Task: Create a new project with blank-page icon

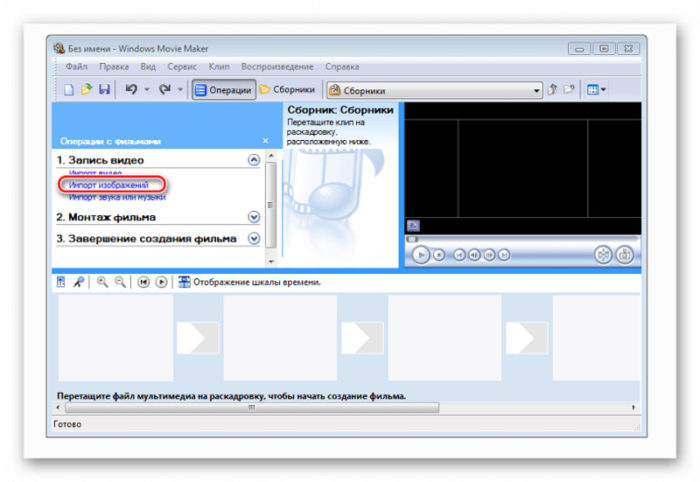Action: [69, 90]
